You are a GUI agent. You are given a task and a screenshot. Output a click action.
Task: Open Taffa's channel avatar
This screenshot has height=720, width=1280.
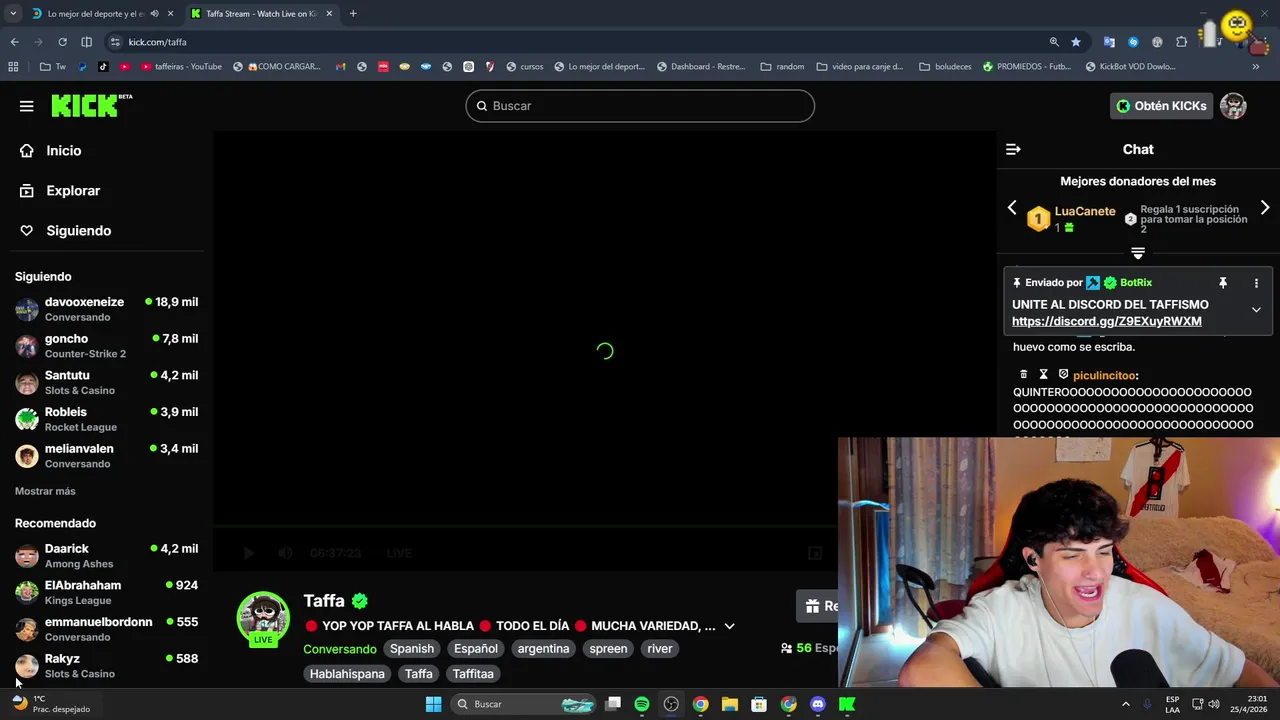(x=263, y=618)
